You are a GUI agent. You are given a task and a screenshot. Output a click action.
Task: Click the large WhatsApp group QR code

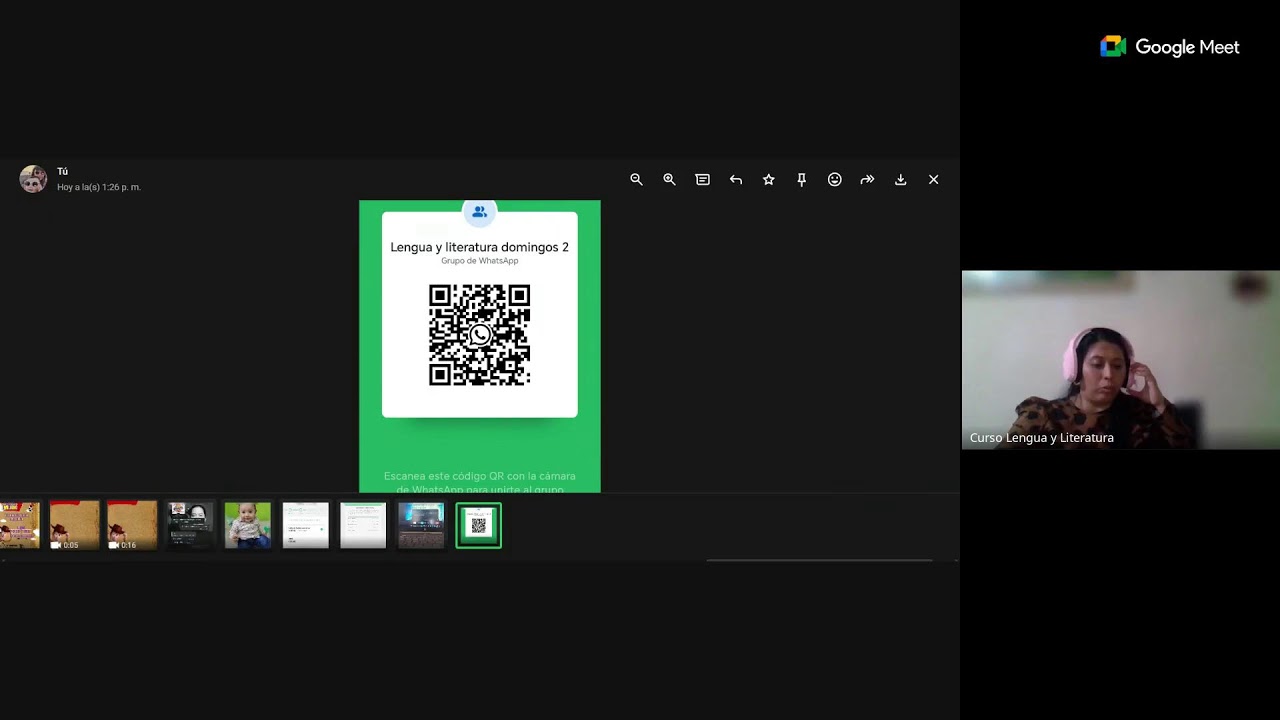pos(480,335)
